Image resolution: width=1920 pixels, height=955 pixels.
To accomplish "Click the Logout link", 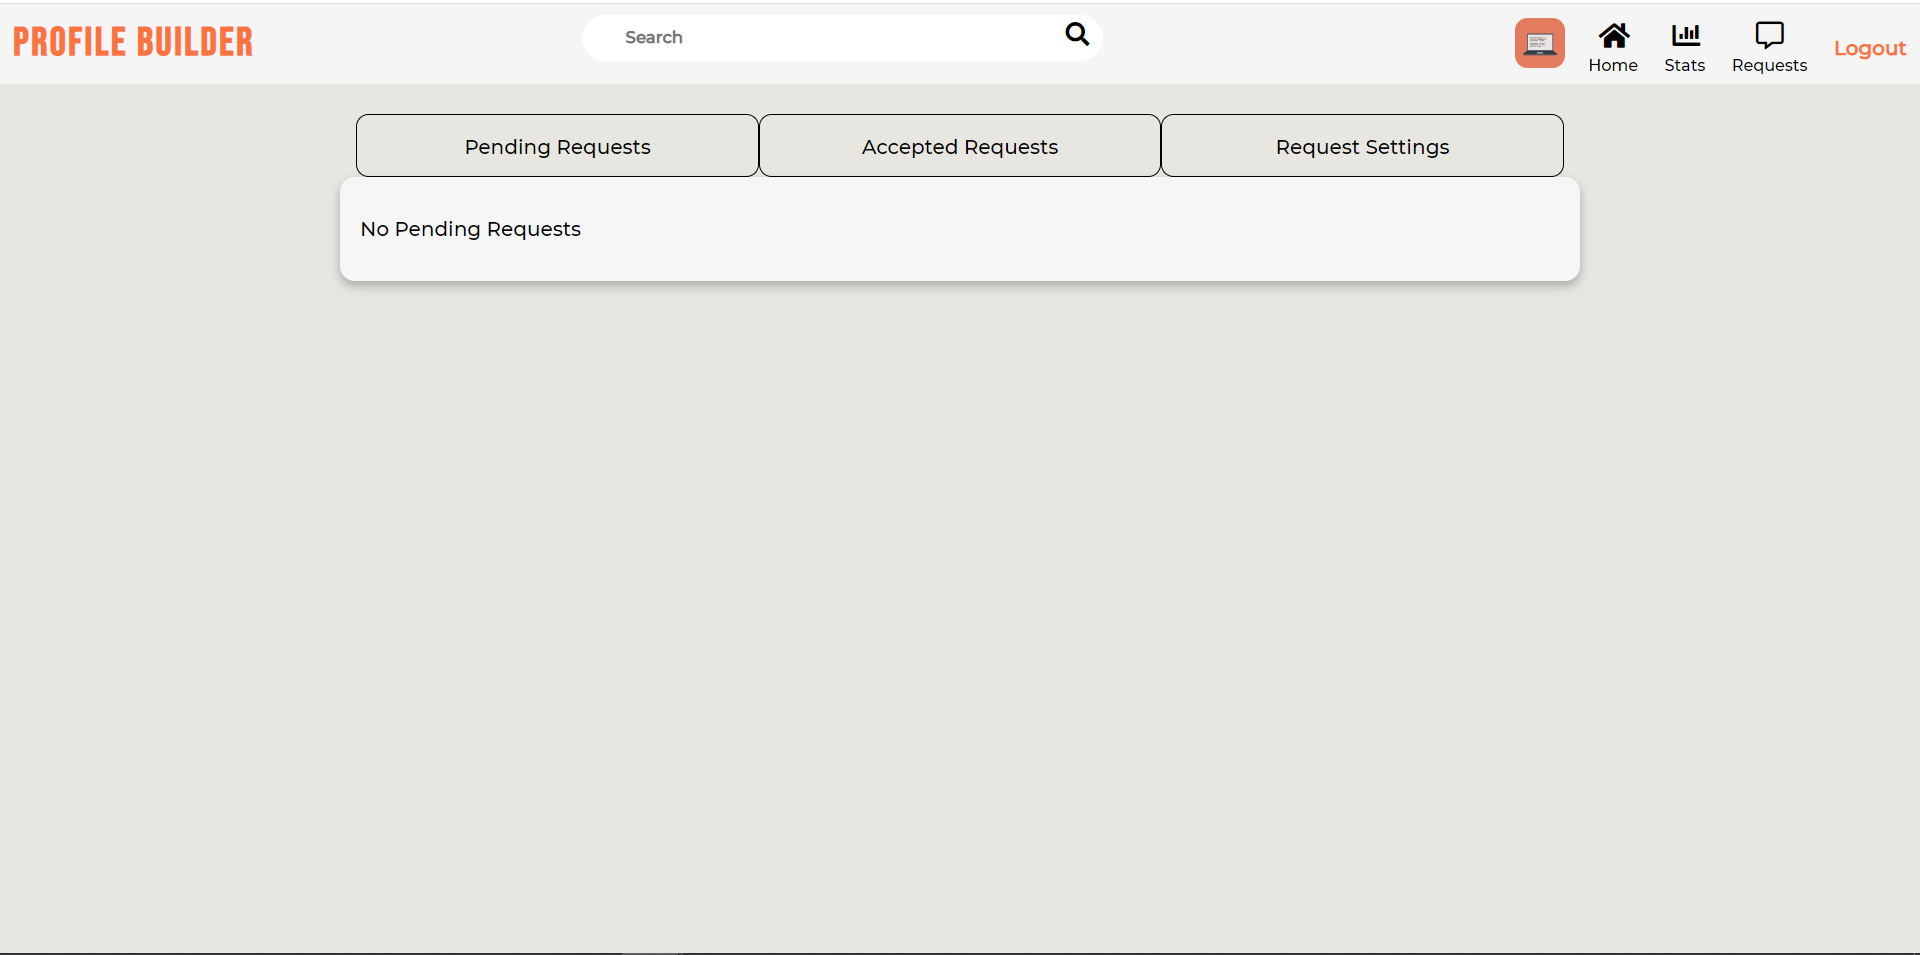I will [x=1870, y=47].
